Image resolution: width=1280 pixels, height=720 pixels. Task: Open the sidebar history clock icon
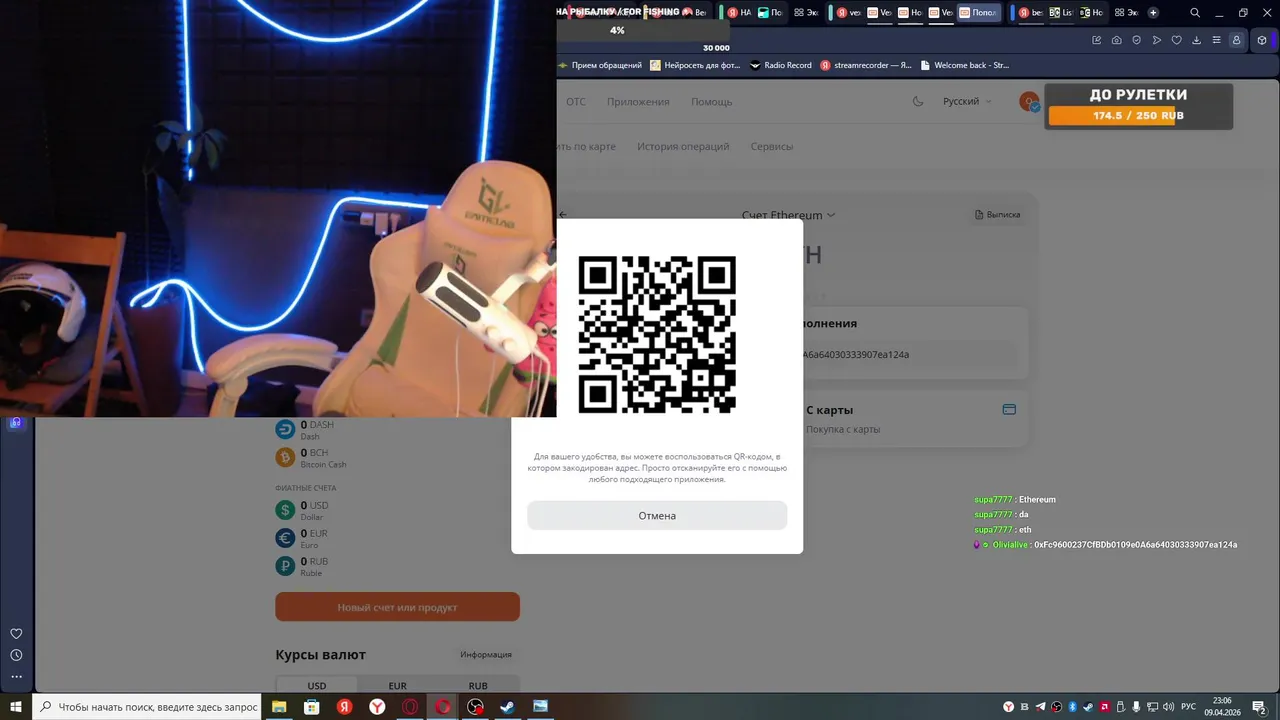(16, 655)
